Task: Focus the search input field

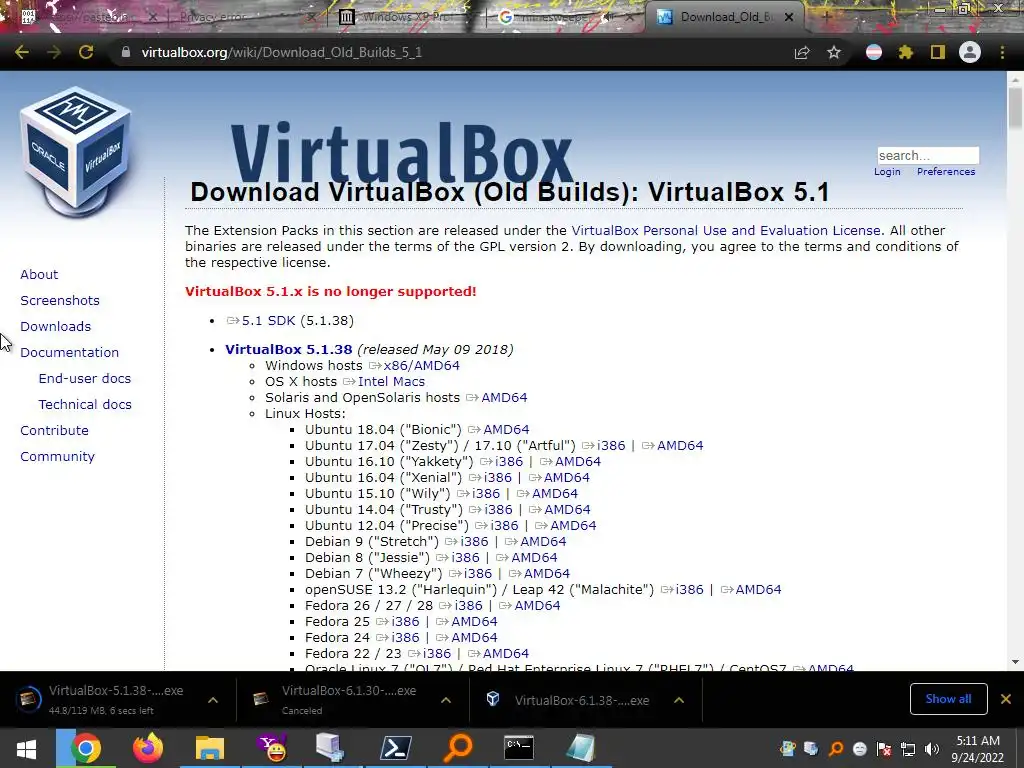Action: coord(928,155)
